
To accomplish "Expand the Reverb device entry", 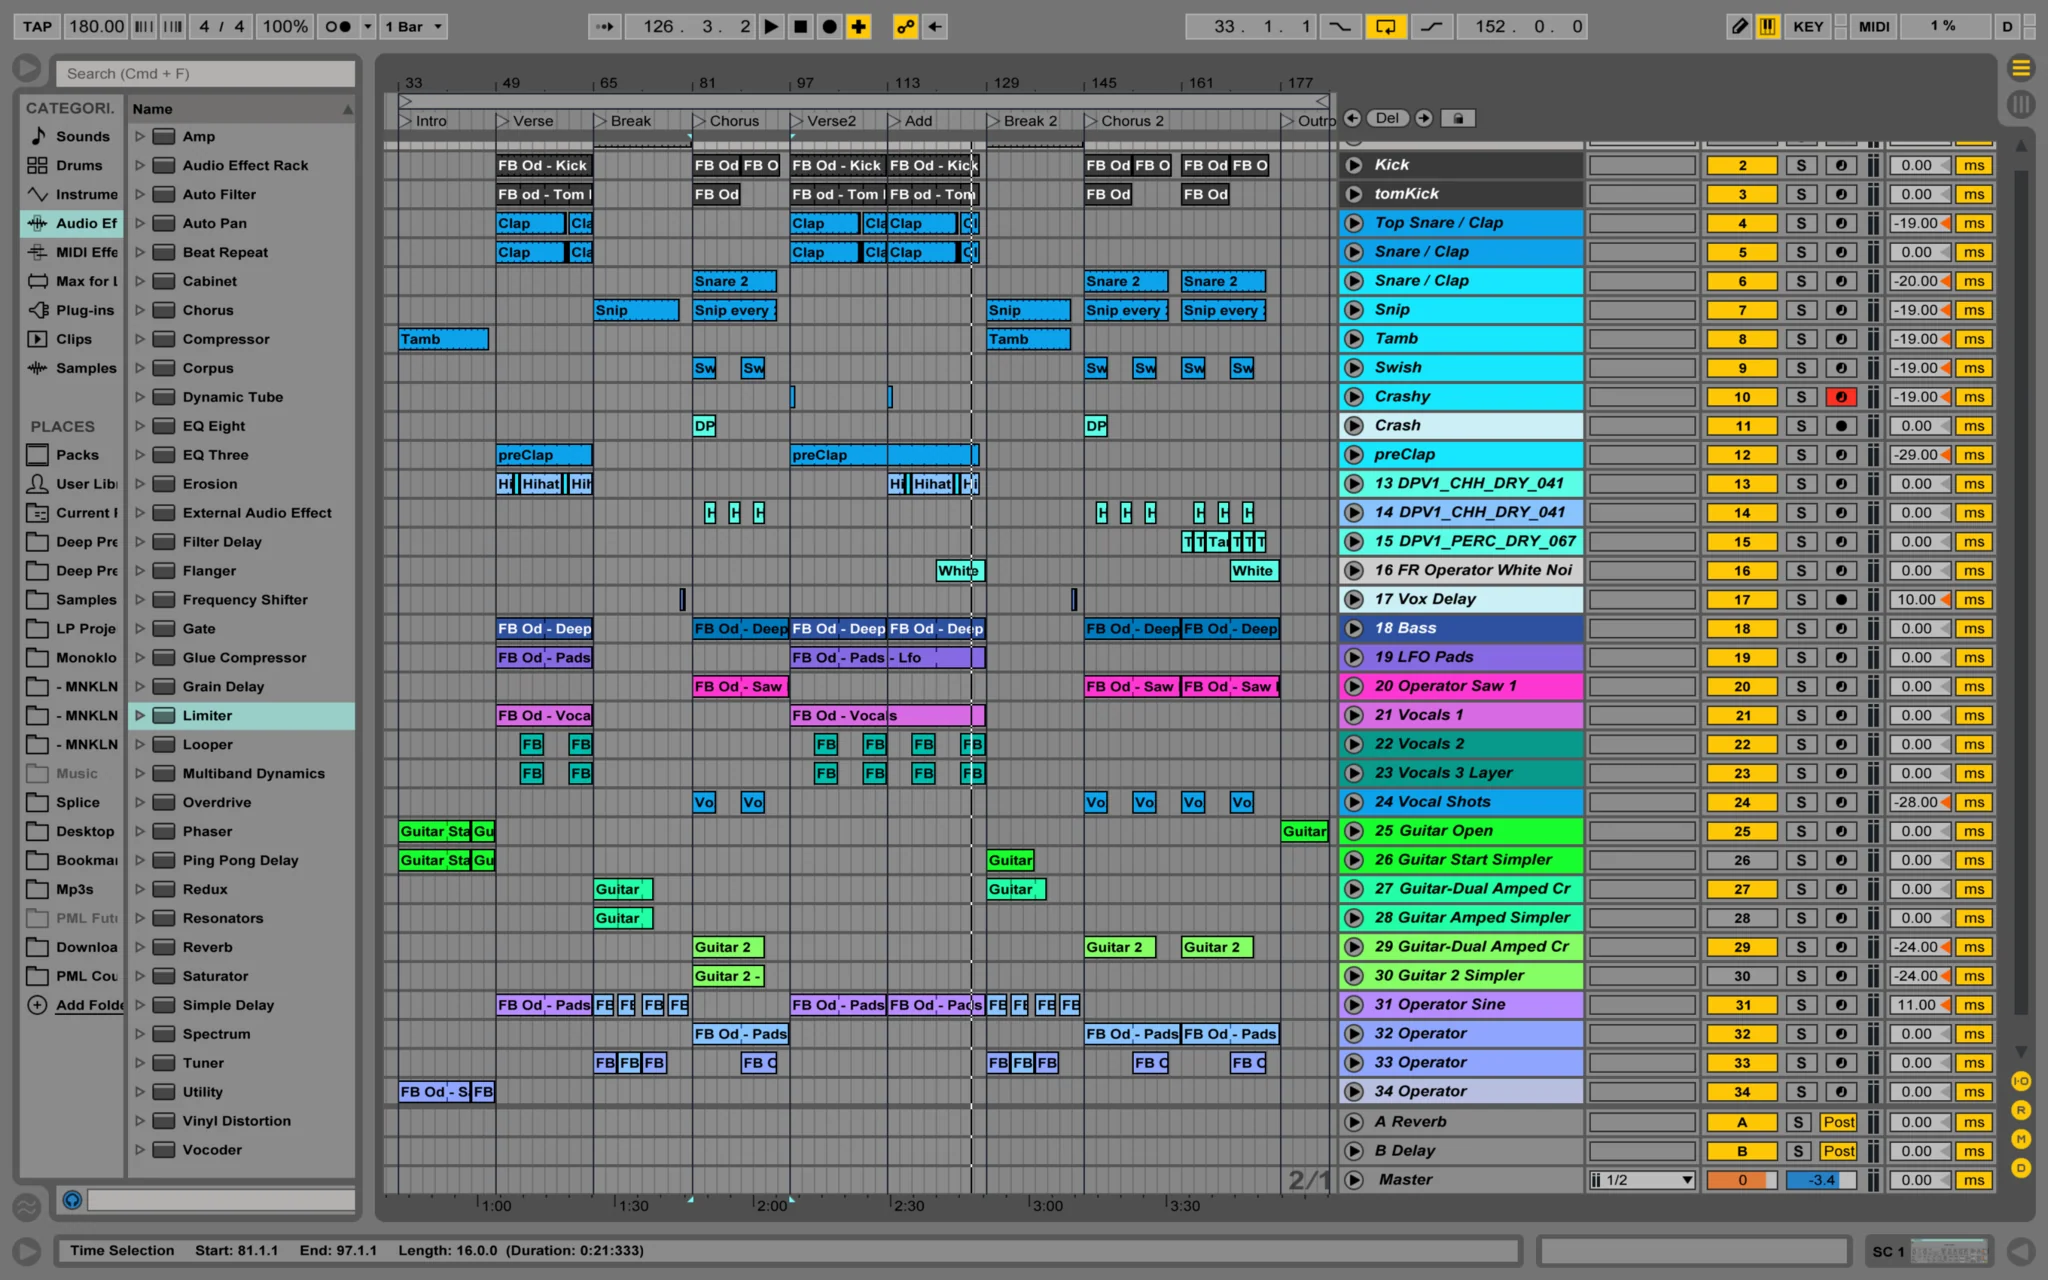I will point(140,947).
